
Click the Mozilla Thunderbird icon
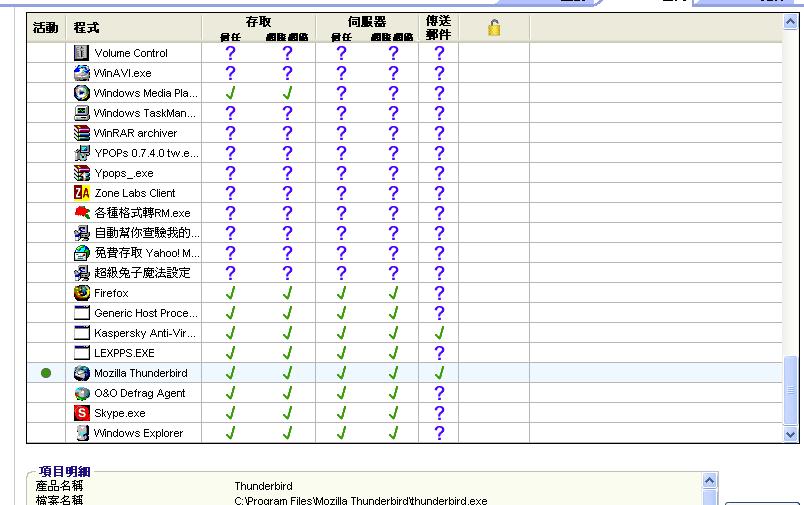coord(82,373)
